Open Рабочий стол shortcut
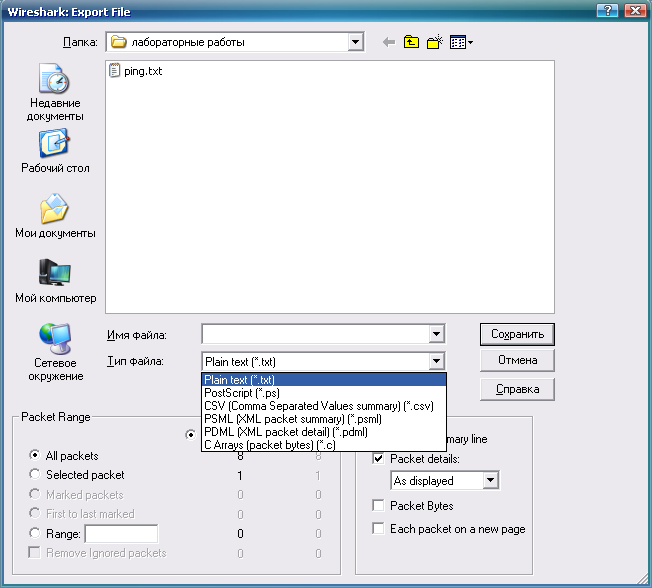This screenshot has height=588, width=652. tap(55, 151)
